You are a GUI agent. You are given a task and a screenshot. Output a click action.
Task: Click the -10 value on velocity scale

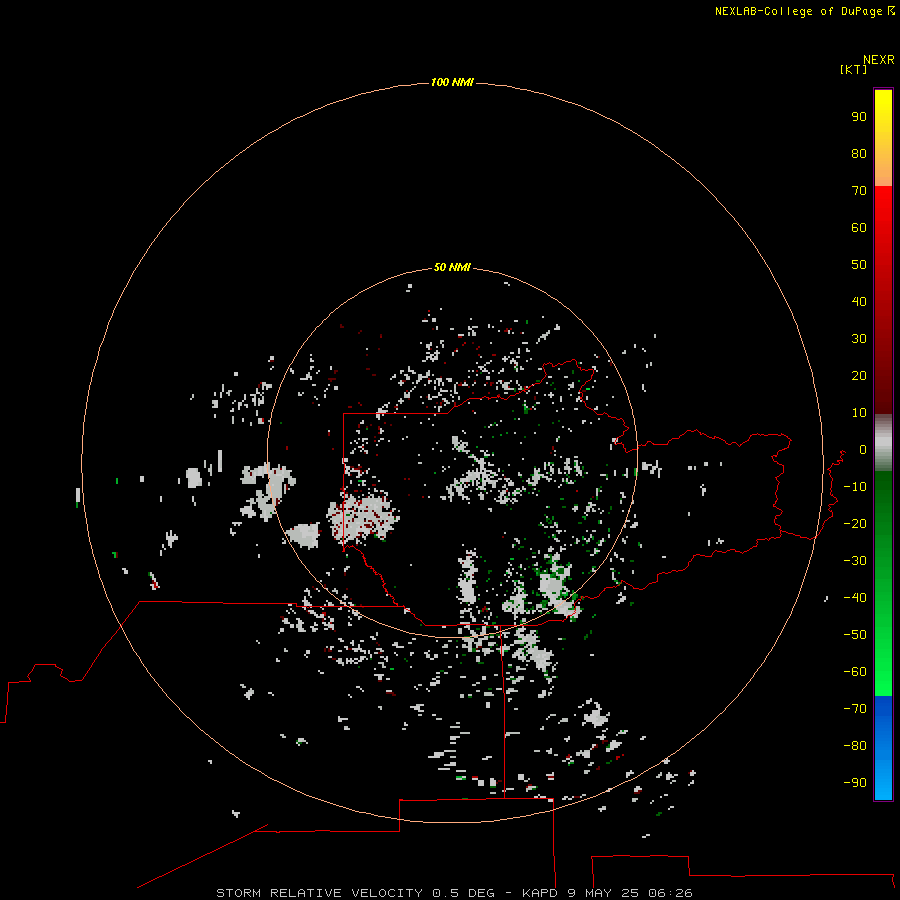click(x=855, y=487)
